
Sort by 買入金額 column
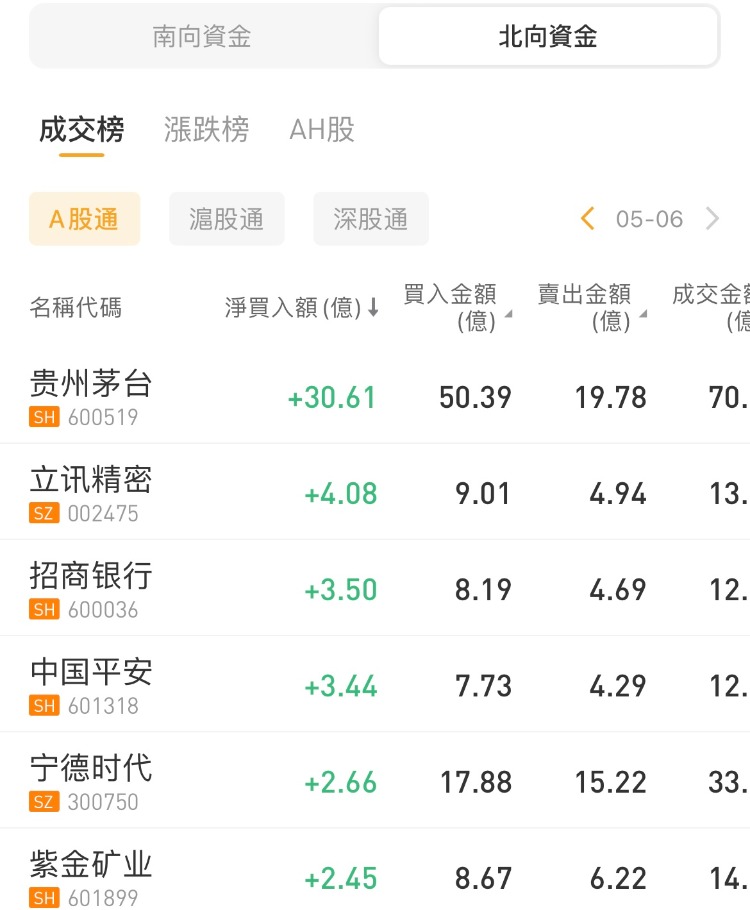450,307
